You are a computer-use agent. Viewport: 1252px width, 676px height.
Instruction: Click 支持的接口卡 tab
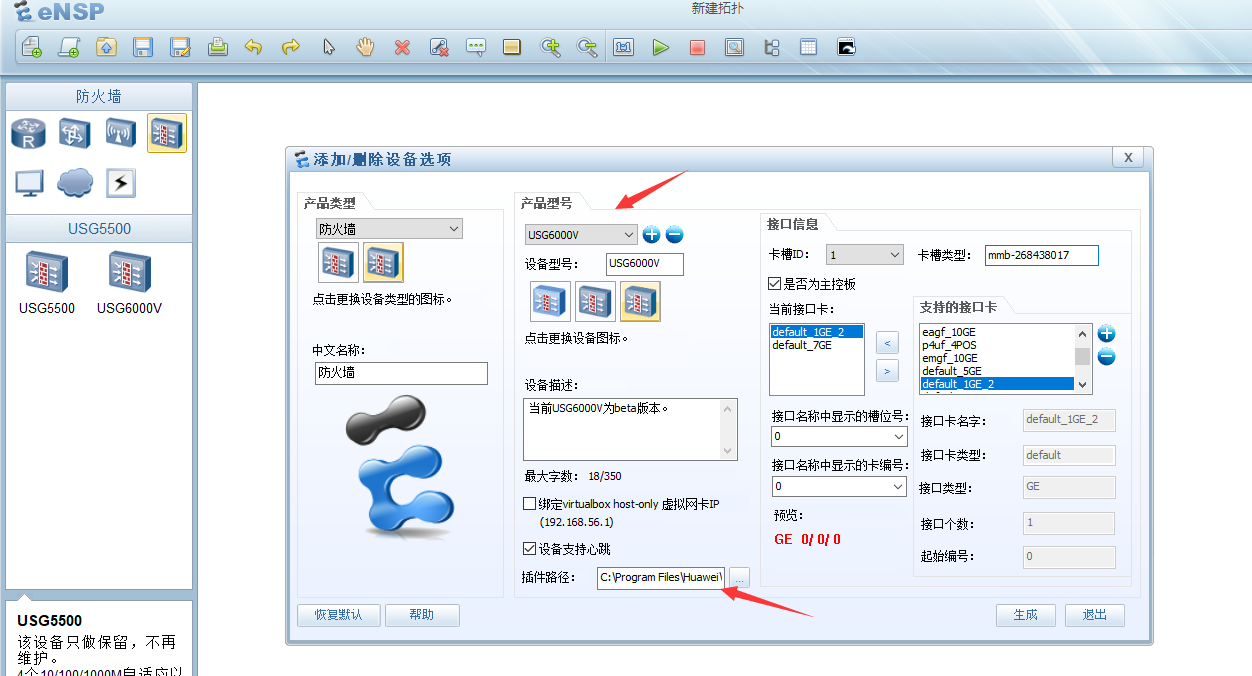[958, 306]
